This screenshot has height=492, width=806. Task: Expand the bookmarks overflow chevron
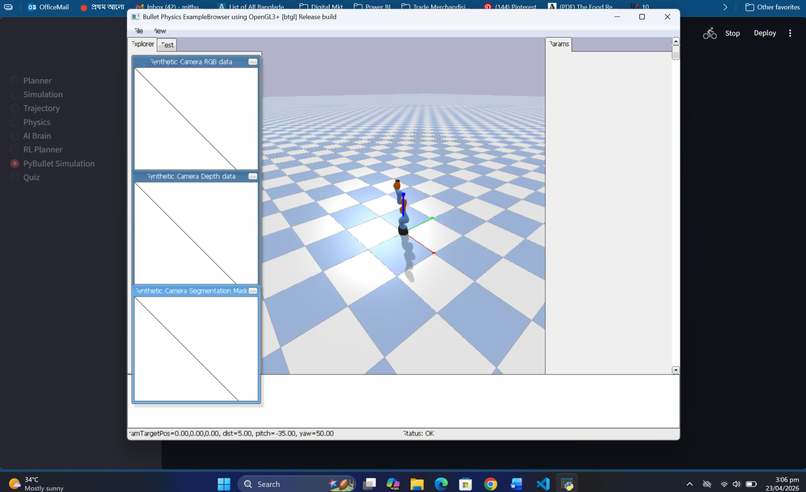pyautogui.click(x=725, y=7)
